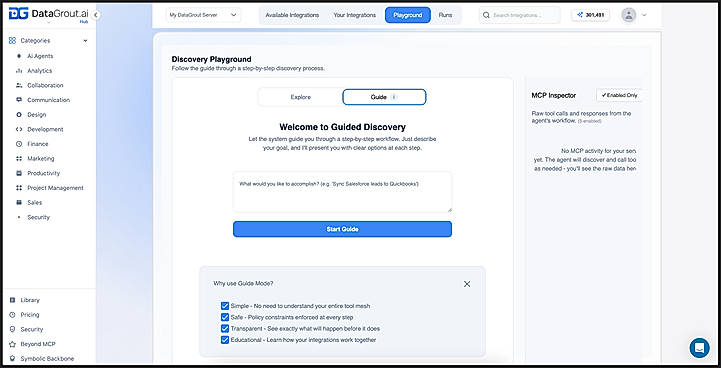Select the Analytics category

click(x=40, y=71)
